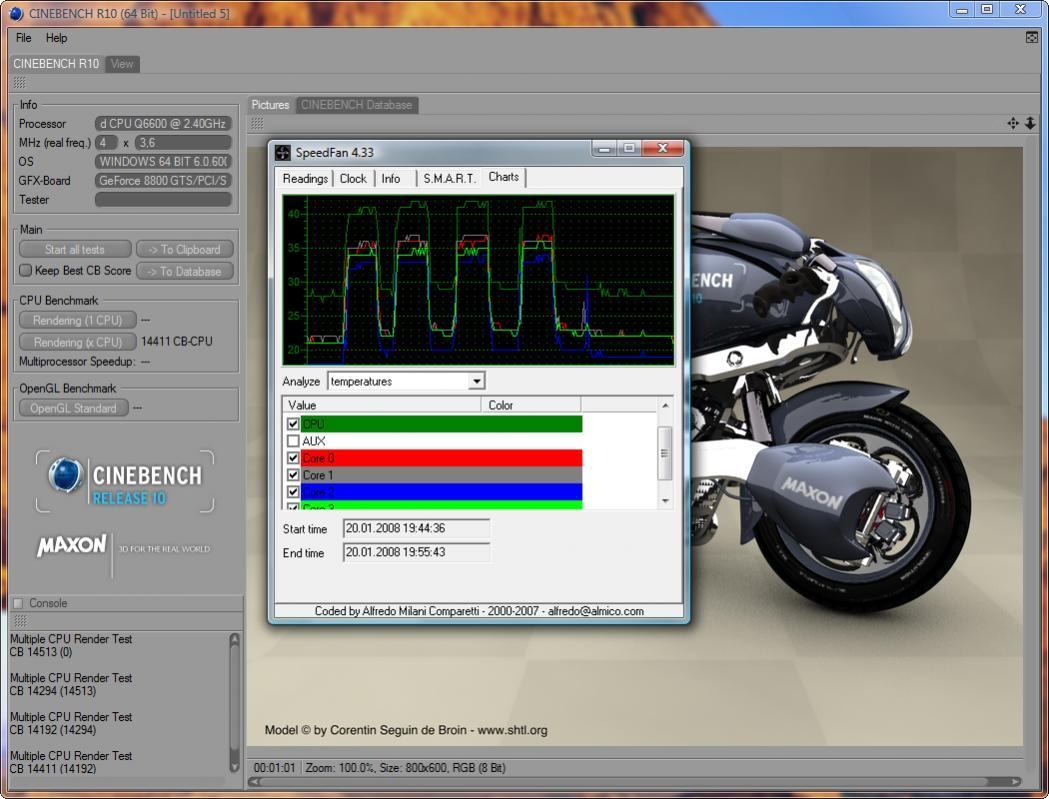Open the Readings tab in SpeedFan
This screenshot has height=799, width=1049.
[x=305, y=179]
